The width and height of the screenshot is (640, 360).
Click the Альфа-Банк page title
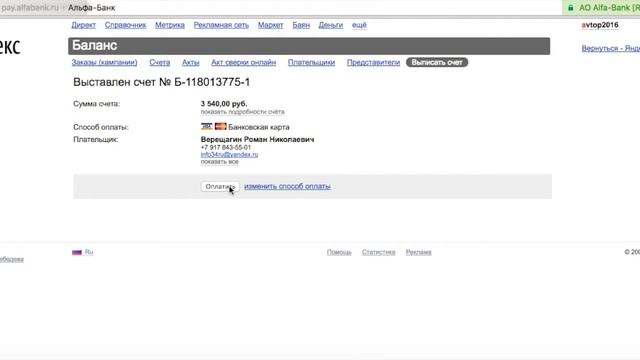point(91,8)
